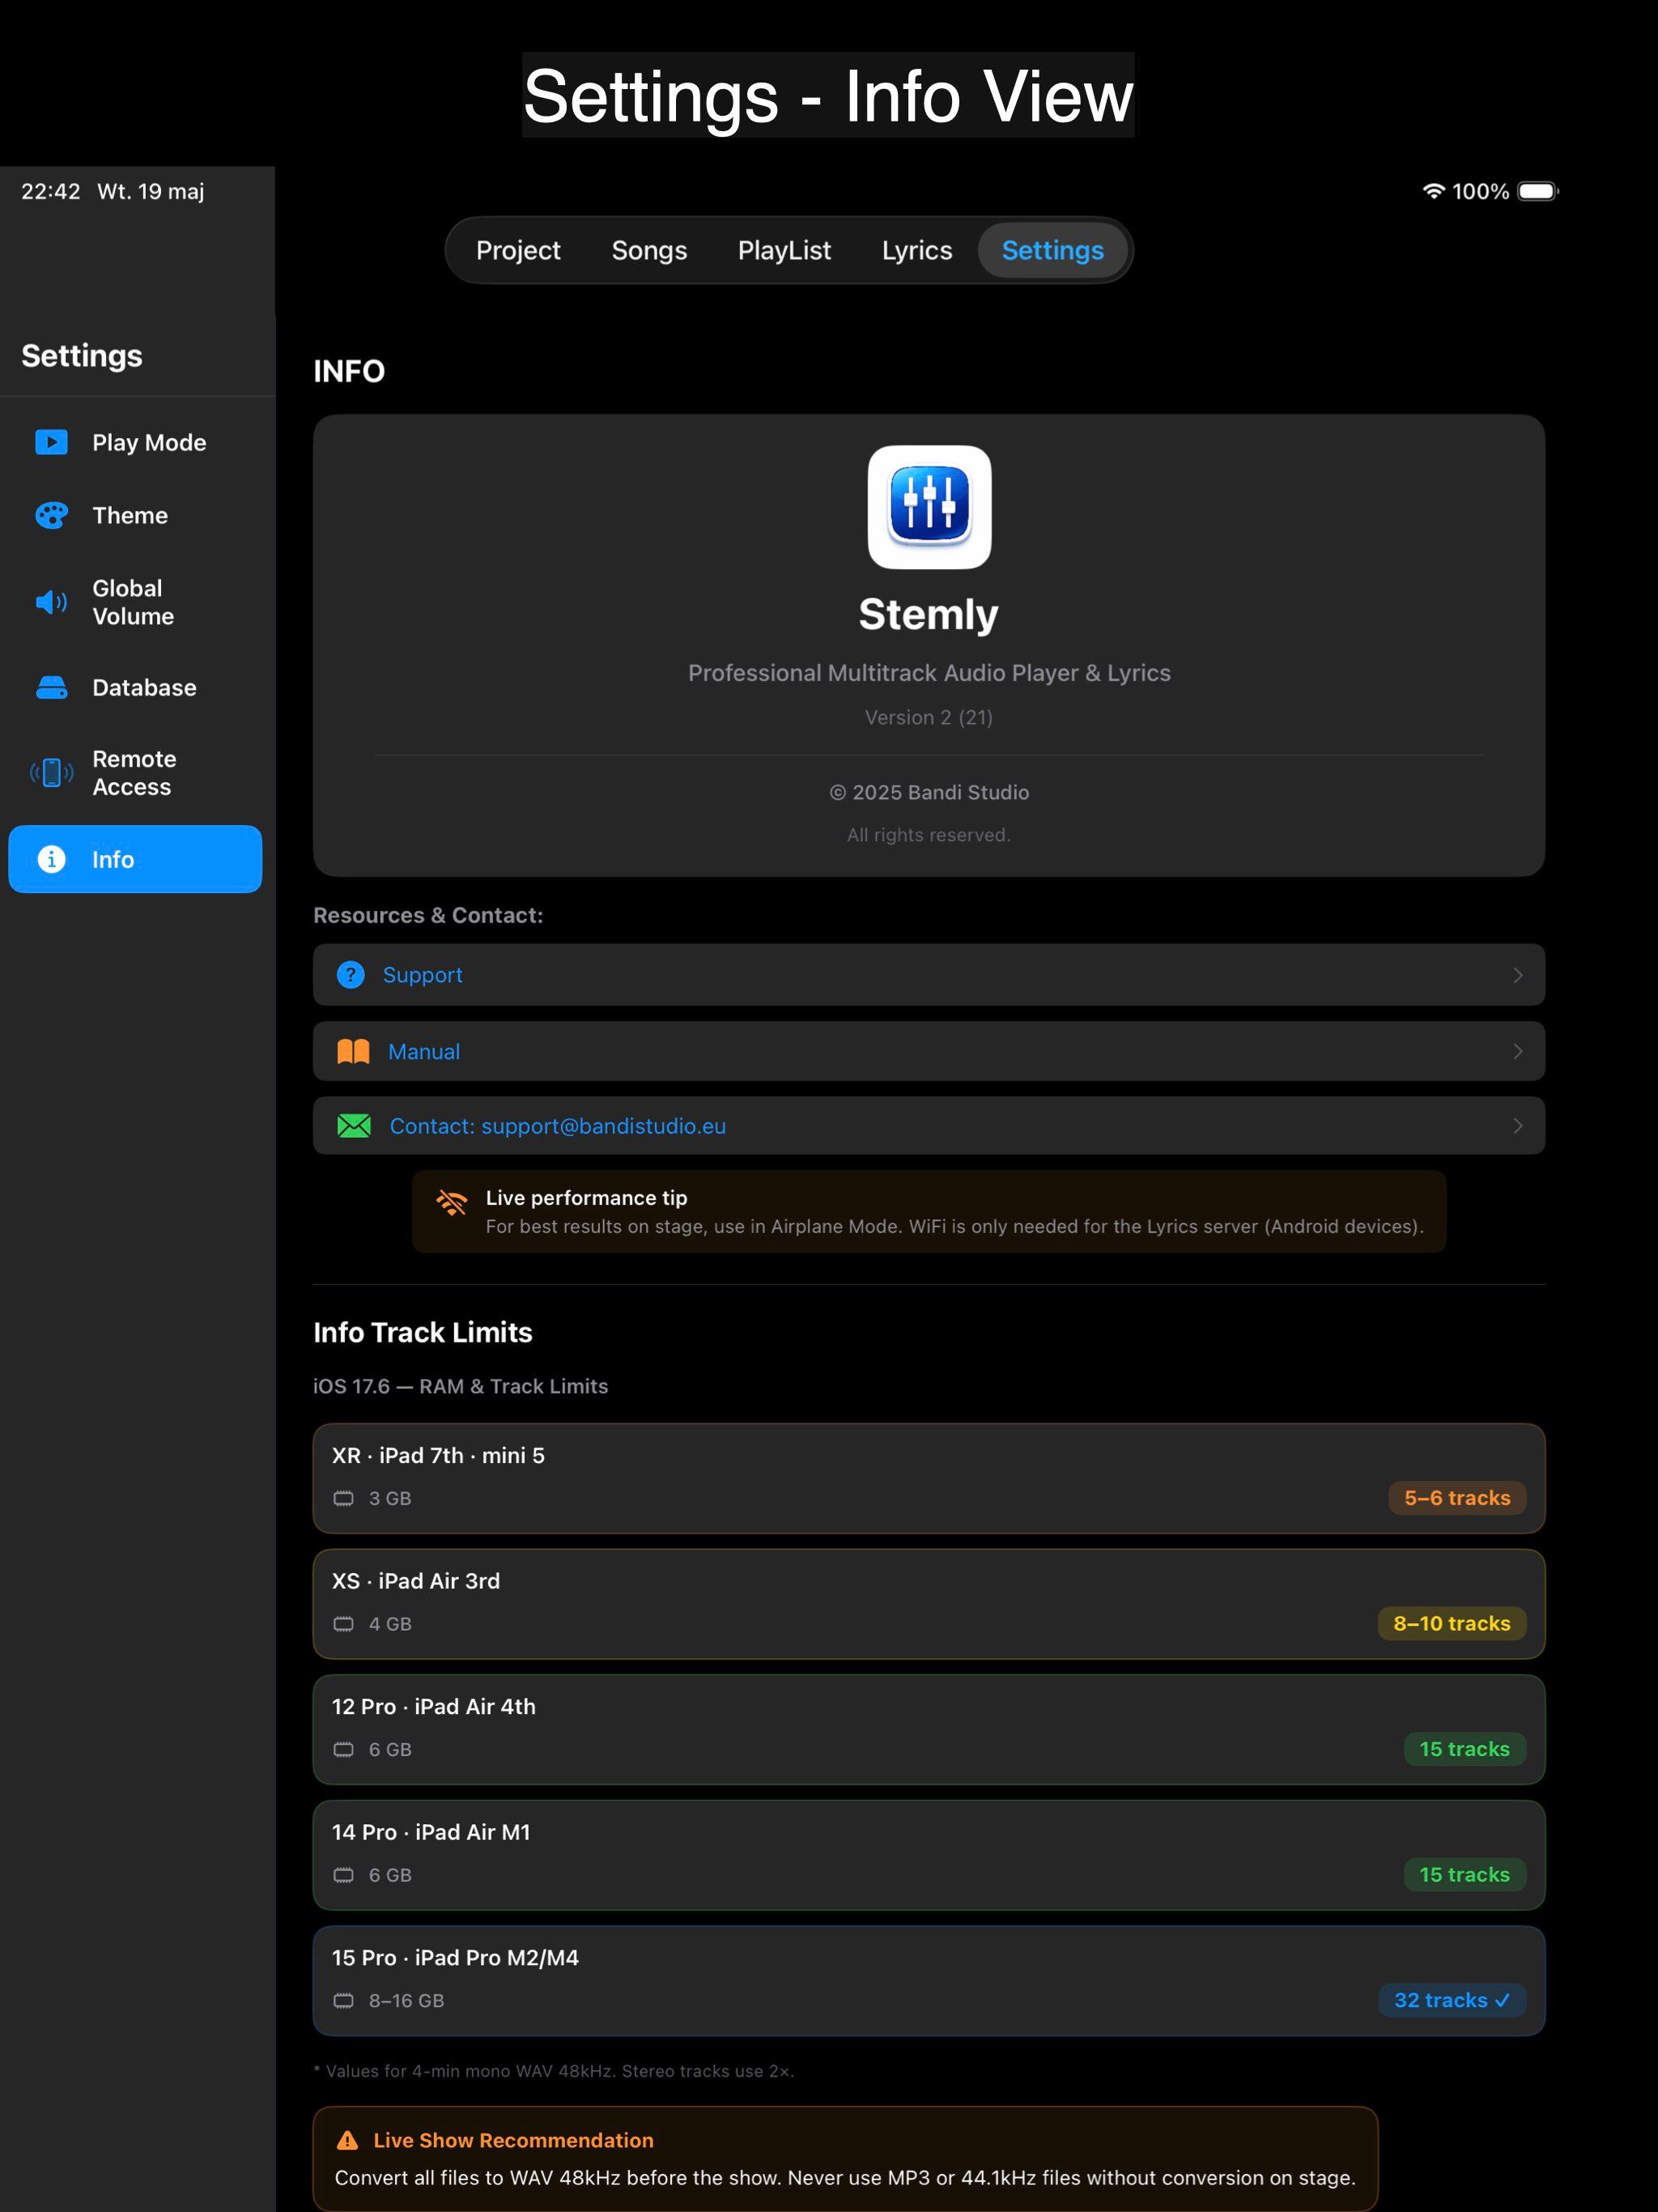Click the RAM chip icon beside 4 GB
This screenshot has width=1658, height=2212.
click(x=344, y=1624)
